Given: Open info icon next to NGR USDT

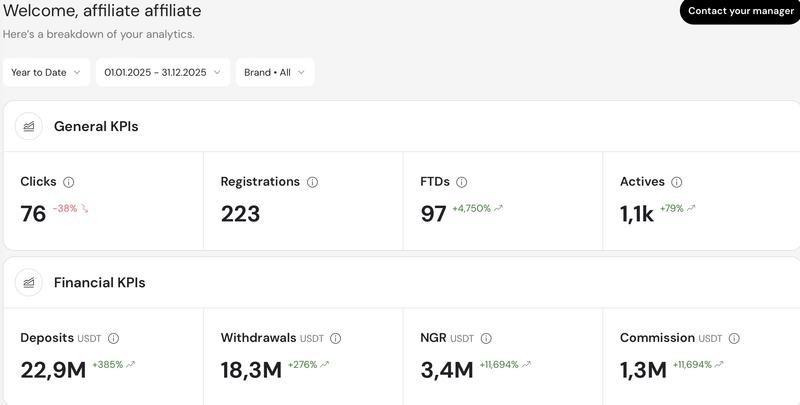Looking at the screenshot, I should (486, 338).
